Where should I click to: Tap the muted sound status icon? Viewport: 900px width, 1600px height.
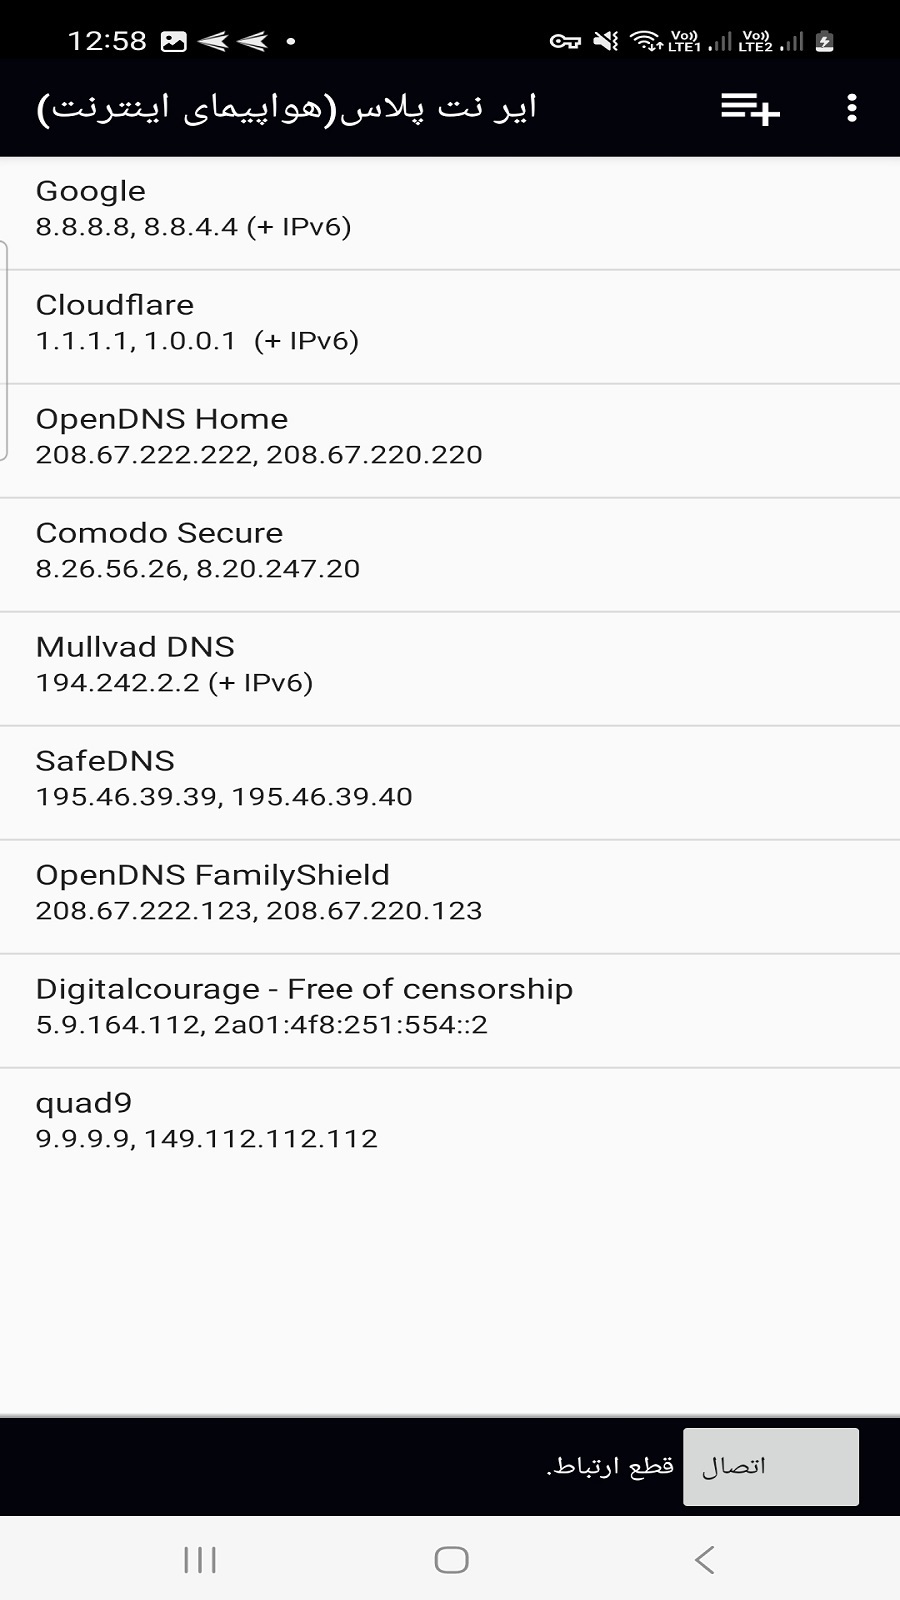click(606, 41)
